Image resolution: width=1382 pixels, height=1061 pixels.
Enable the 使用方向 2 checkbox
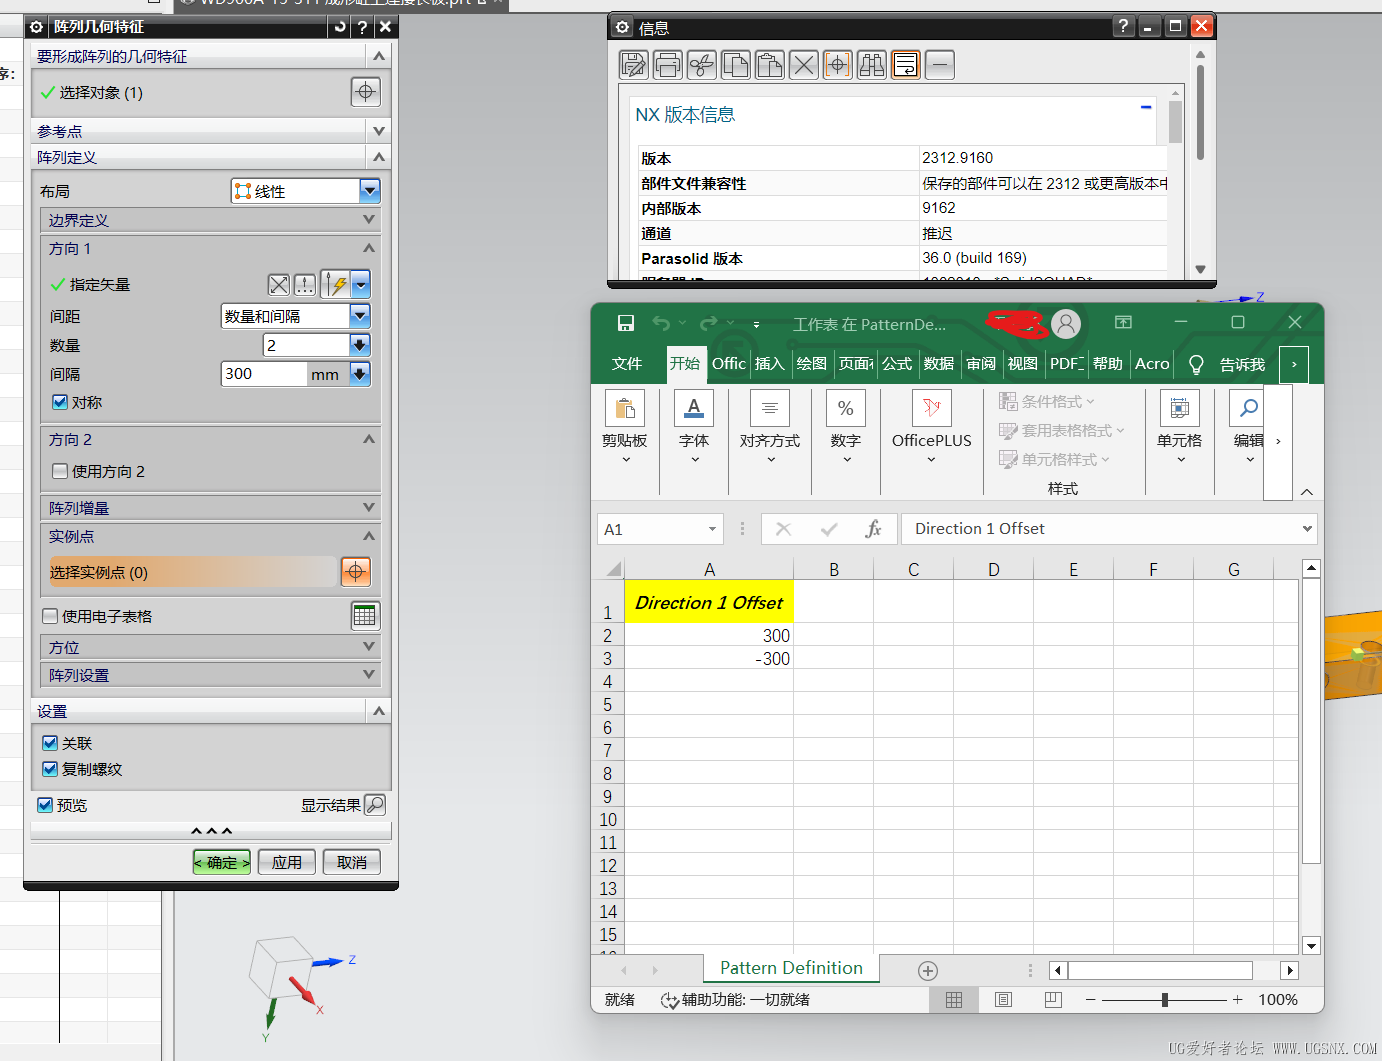(60, 471)
